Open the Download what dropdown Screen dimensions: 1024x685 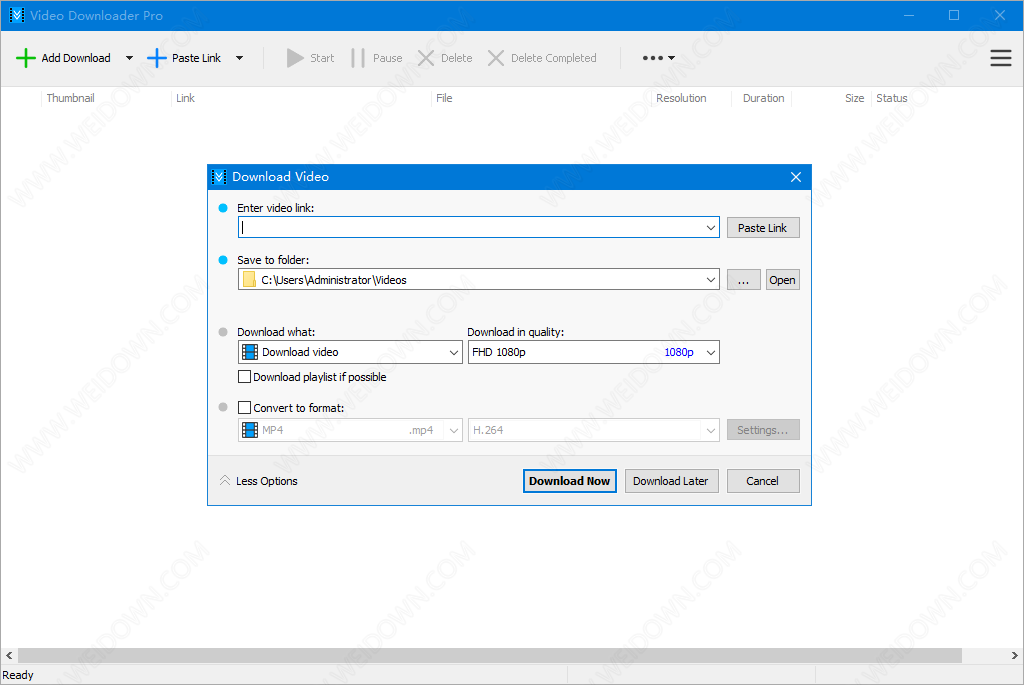(454, 353)
